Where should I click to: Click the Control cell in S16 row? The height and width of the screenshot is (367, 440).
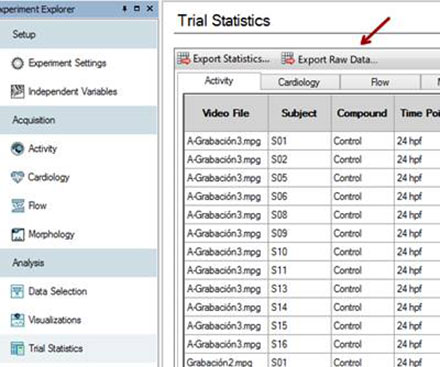pos(362,344)
